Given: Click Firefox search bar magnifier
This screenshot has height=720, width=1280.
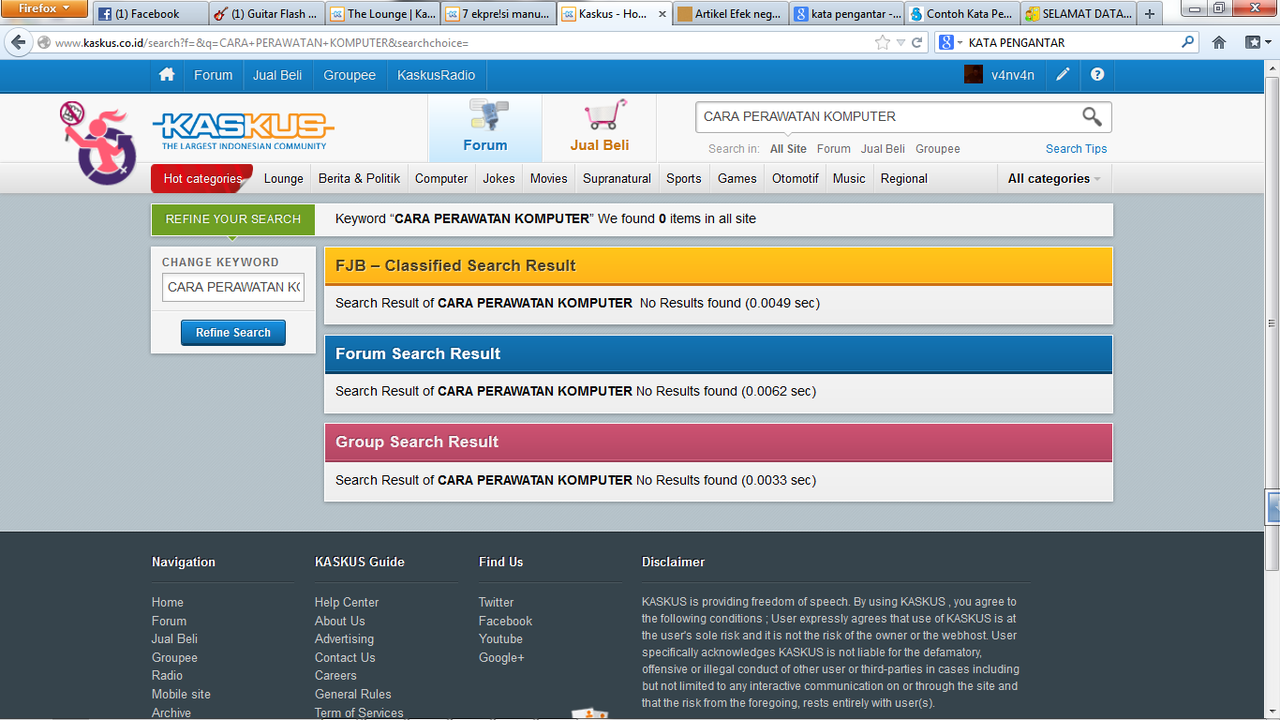Looking at the screenshot, I should pos(1188,43).
